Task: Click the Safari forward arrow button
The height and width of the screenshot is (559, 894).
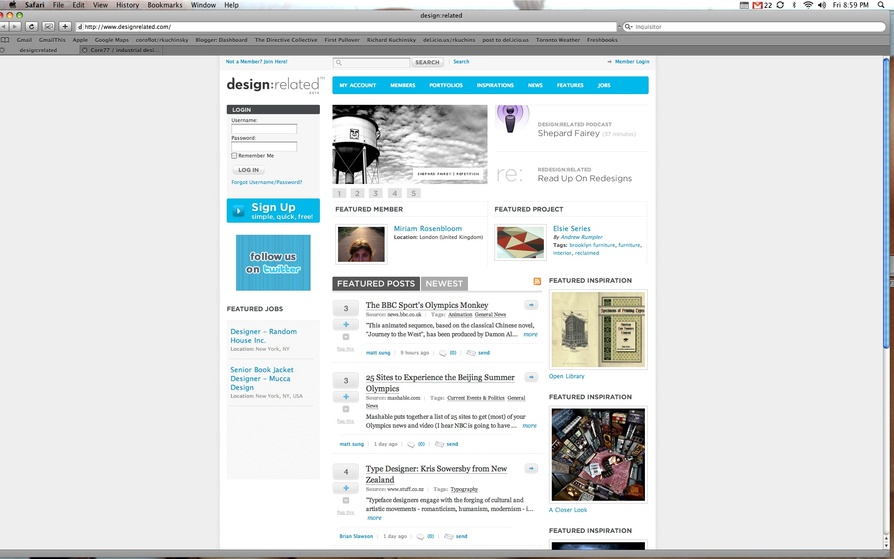Action: click(15, 27)
